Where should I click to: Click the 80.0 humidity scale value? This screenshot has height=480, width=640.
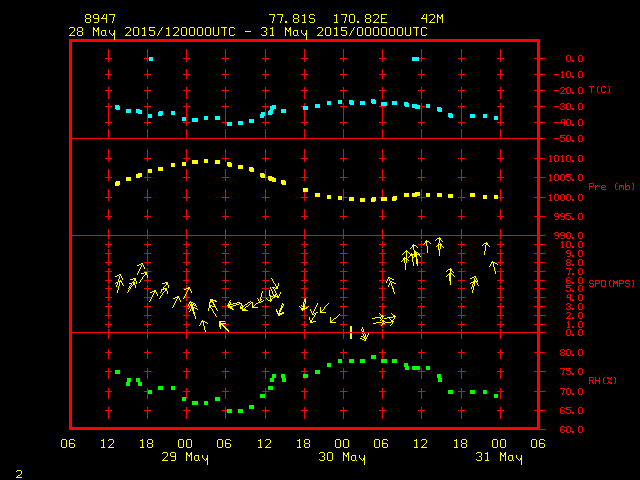tap(571, 353)
